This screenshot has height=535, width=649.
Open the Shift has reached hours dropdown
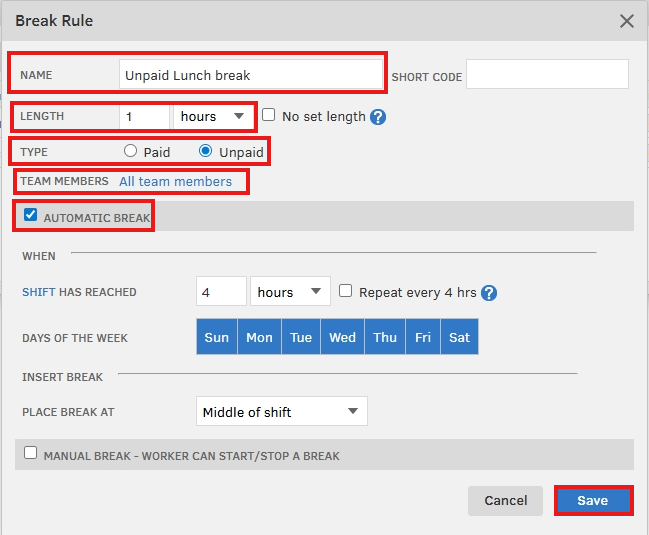(x=290, y=292)
